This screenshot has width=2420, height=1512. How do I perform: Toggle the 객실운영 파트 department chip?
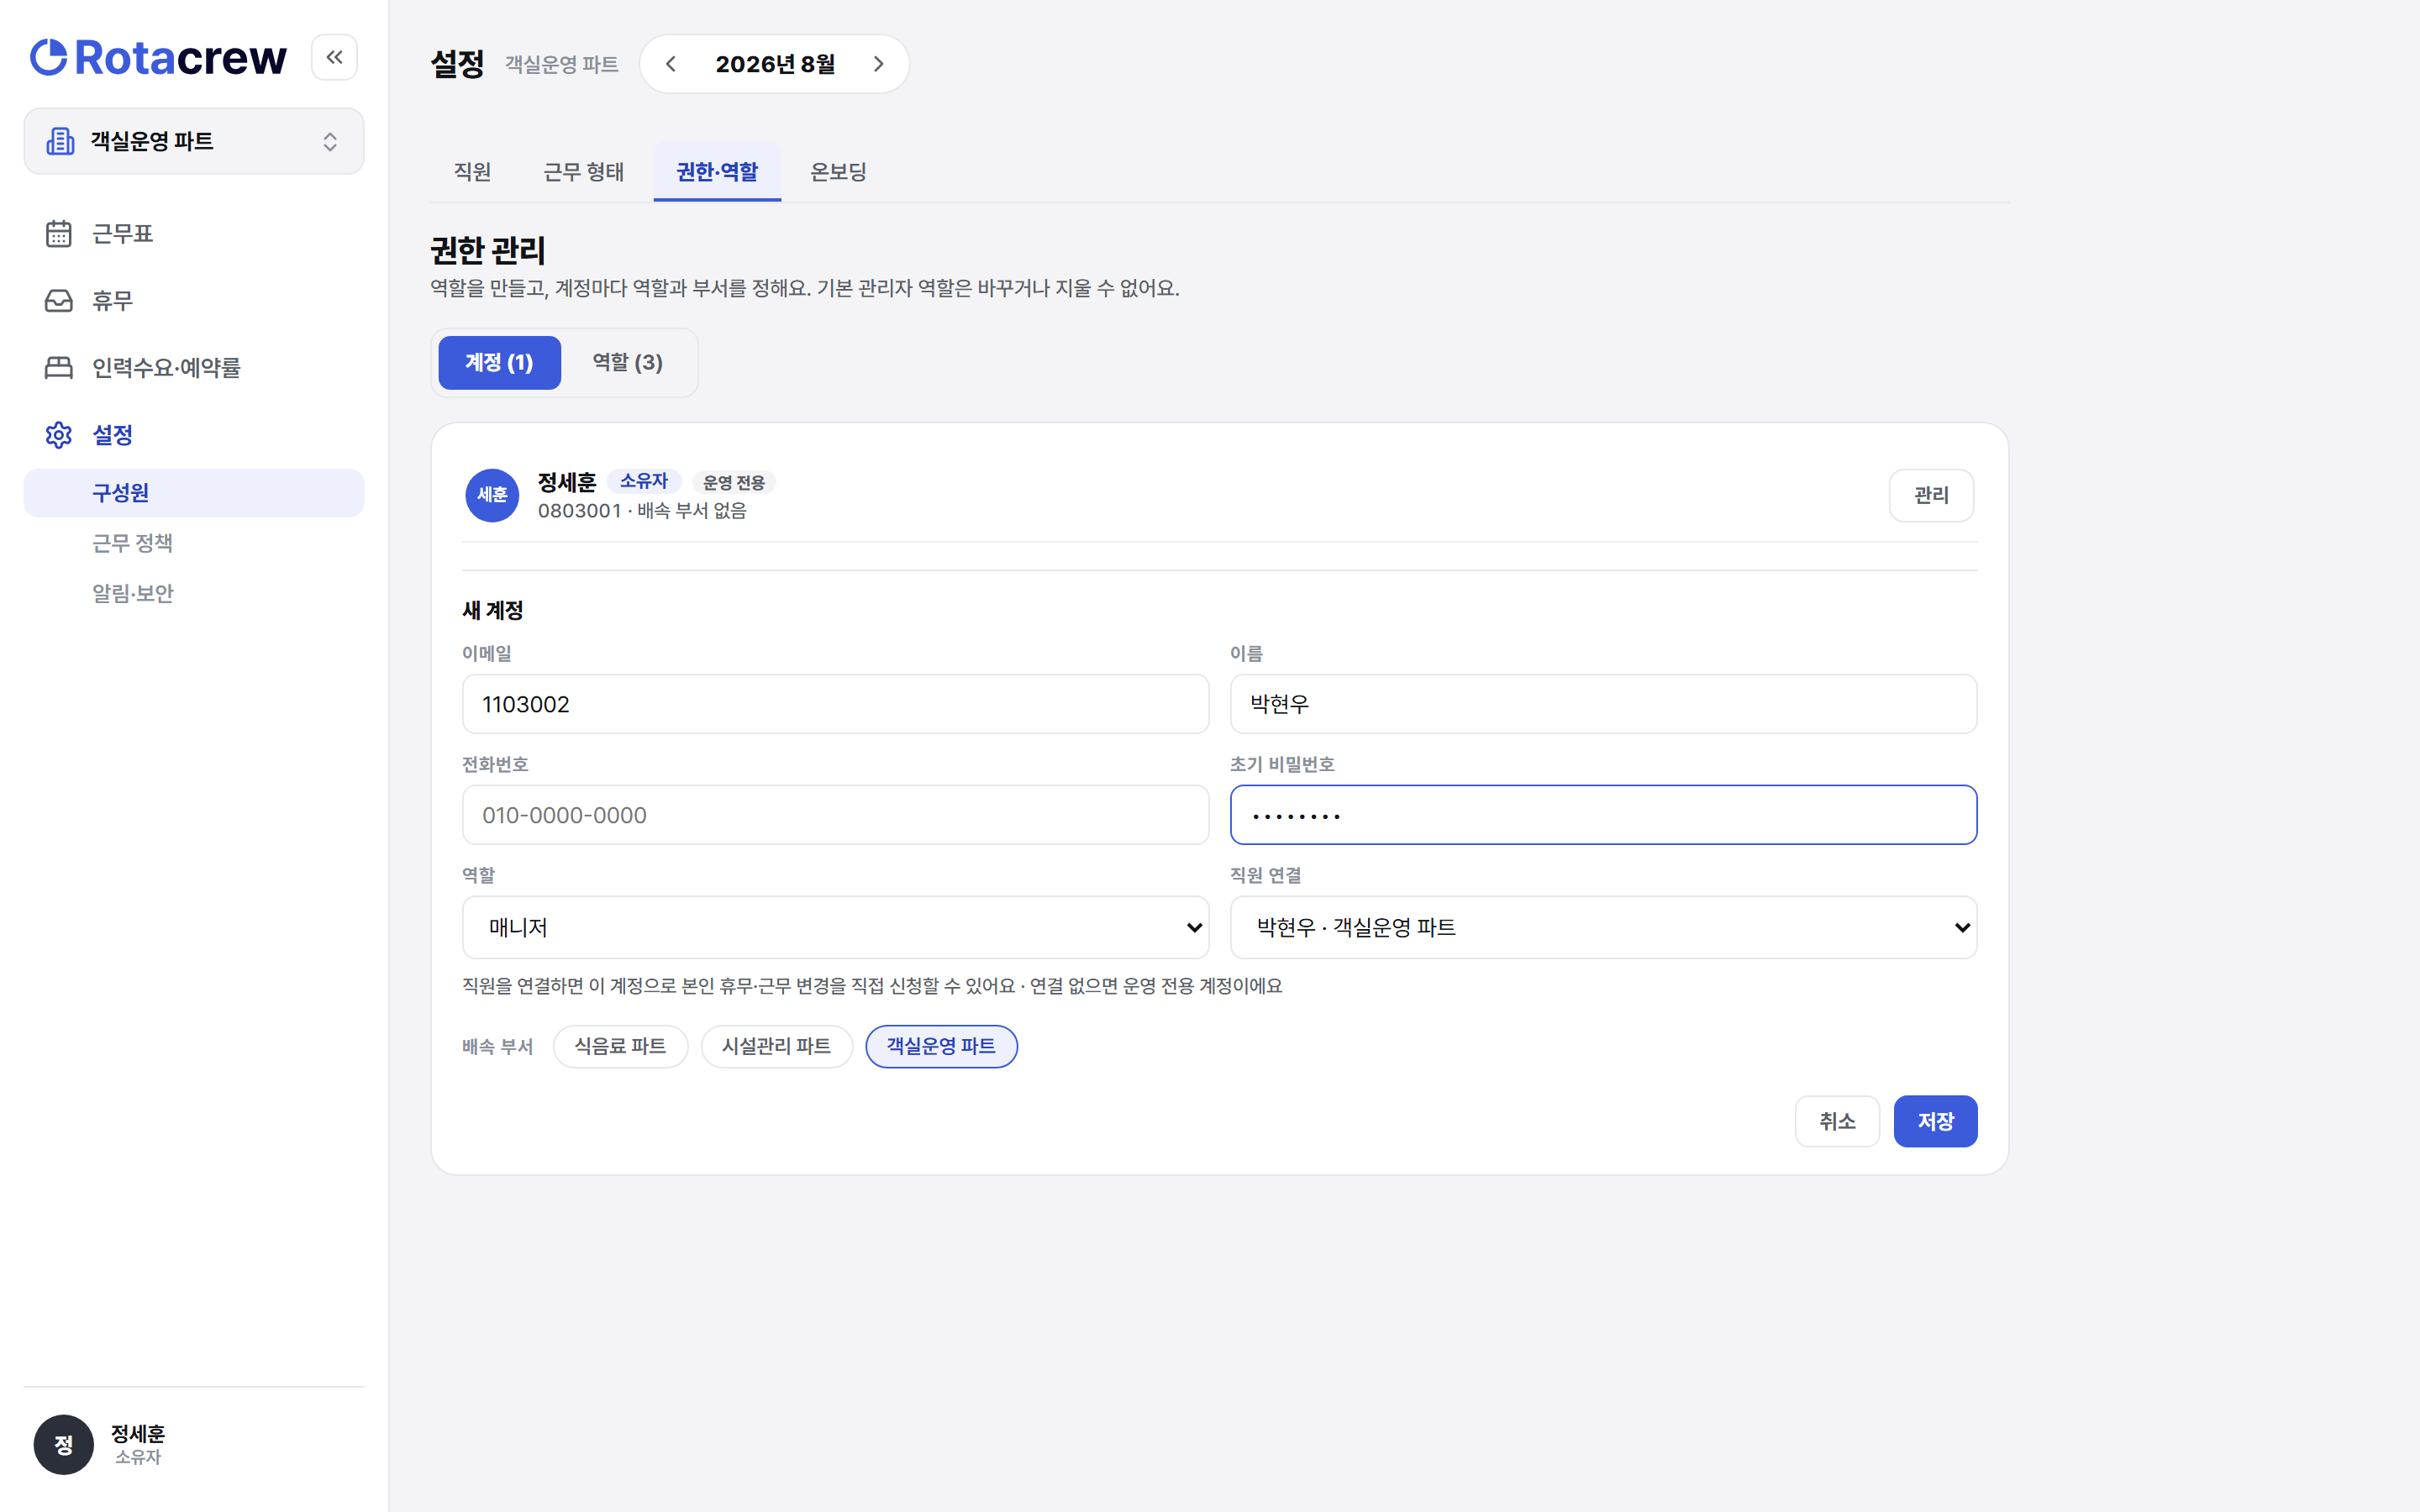[x=941, y=1046]
